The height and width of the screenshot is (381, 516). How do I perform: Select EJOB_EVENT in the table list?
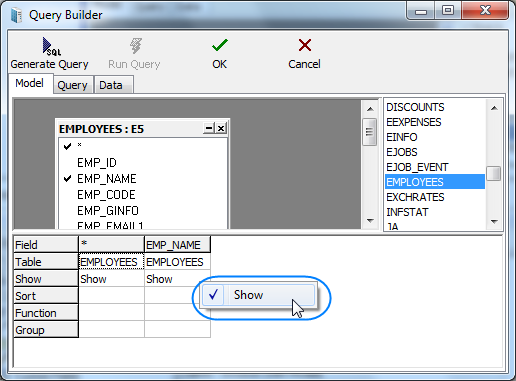point(435,167)
